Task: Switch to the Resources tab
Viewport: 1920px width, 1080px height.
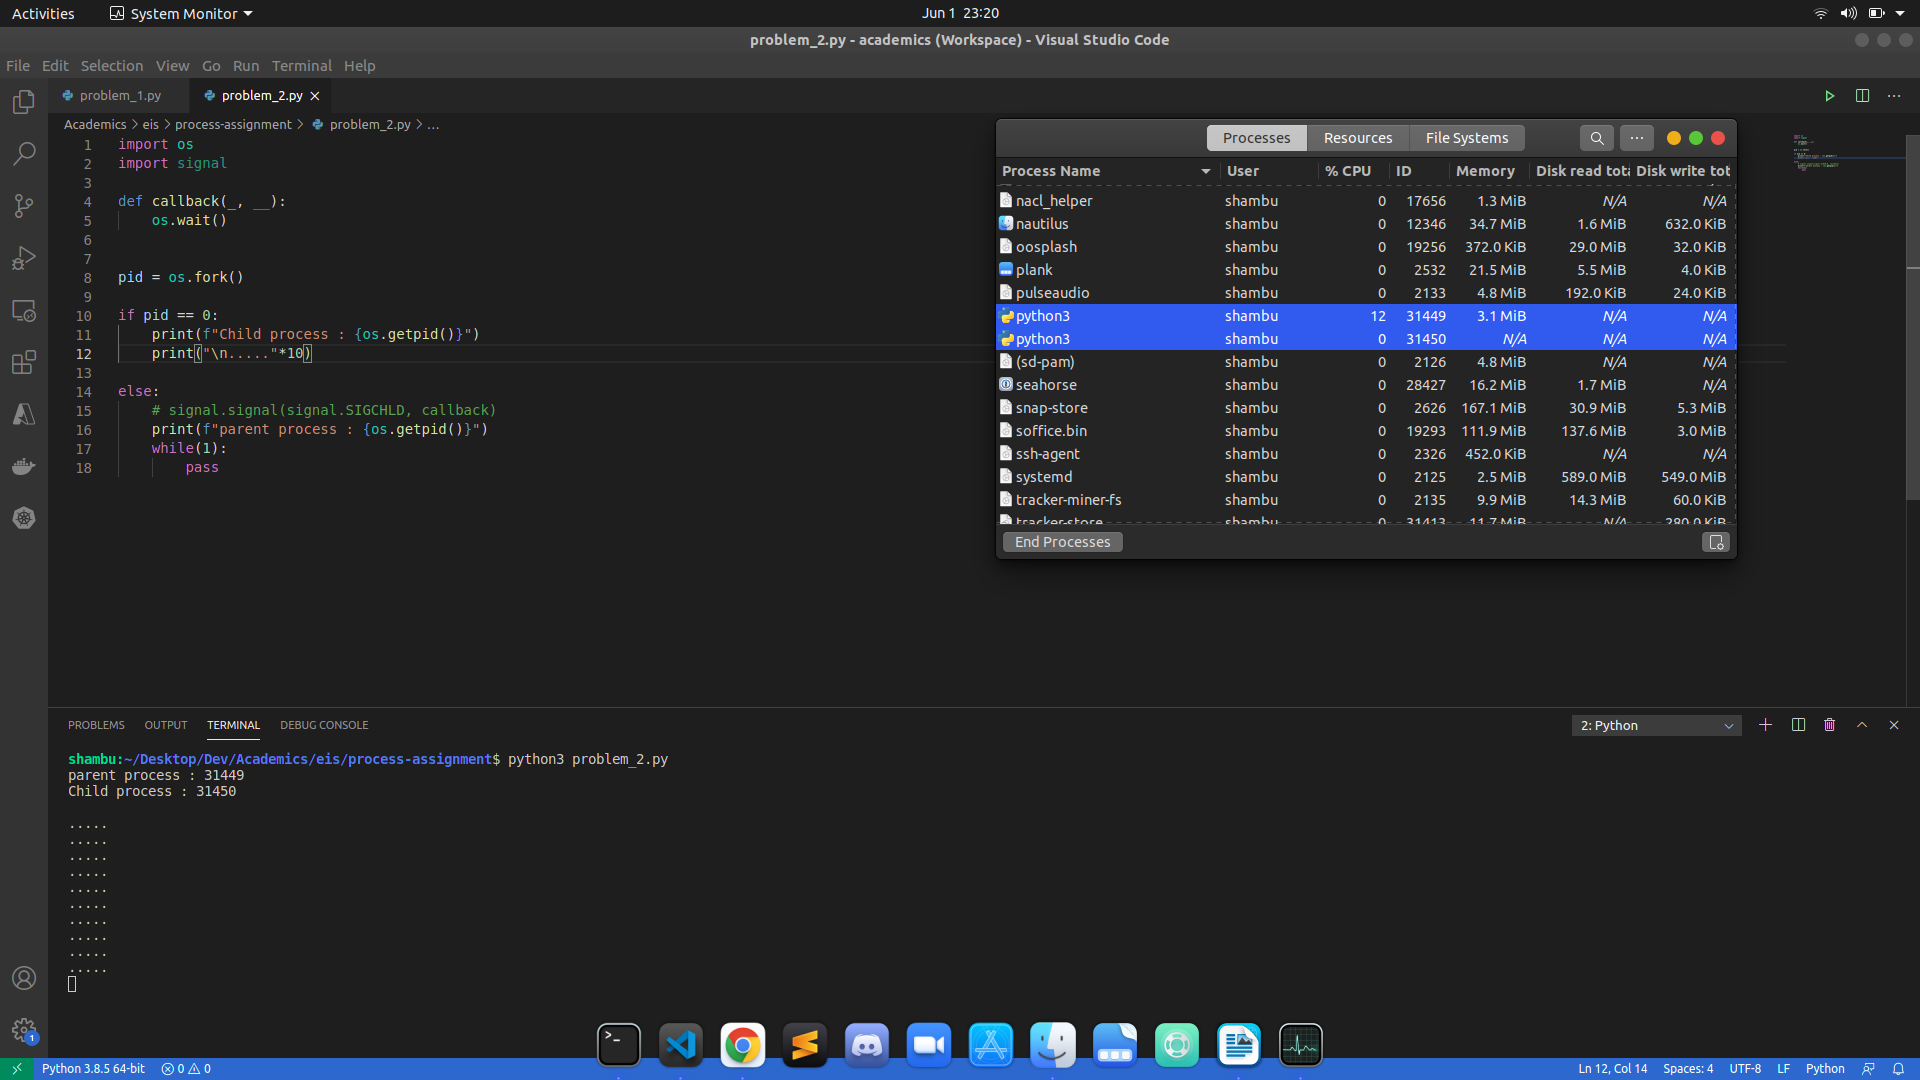Action: (1357, 138)
